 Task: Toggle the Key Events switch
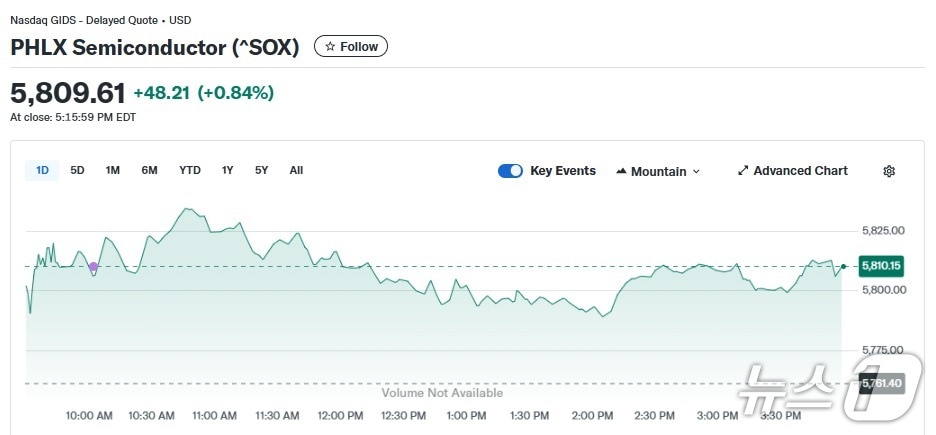pyautogui.click(x=510, y=171)
